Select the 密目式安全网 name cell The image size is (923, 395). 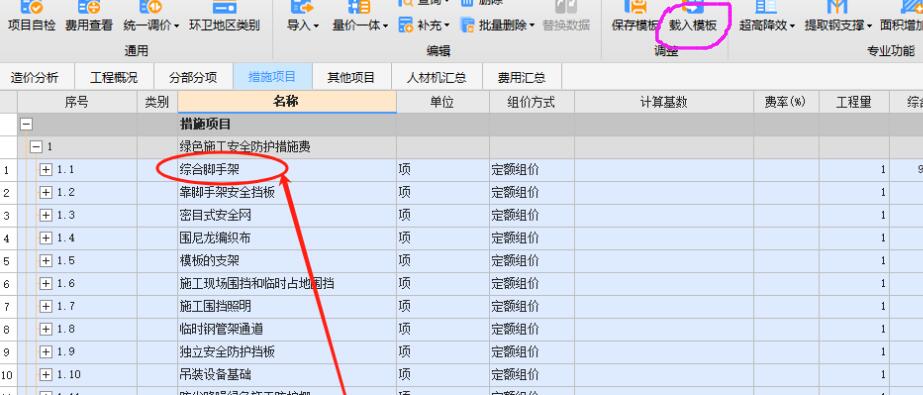tap(287, 215)
